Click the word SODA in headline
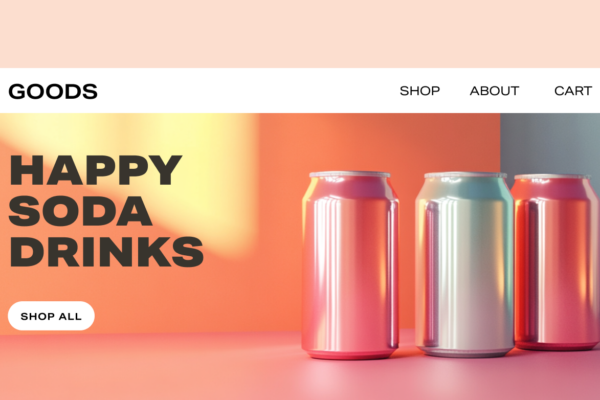600x400 pixels. (80, 211)
